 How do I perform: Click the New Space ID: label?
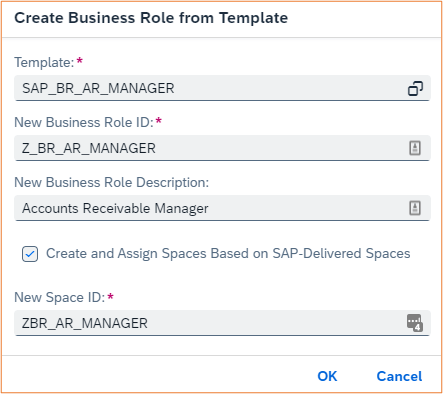[x=60, y=297]
